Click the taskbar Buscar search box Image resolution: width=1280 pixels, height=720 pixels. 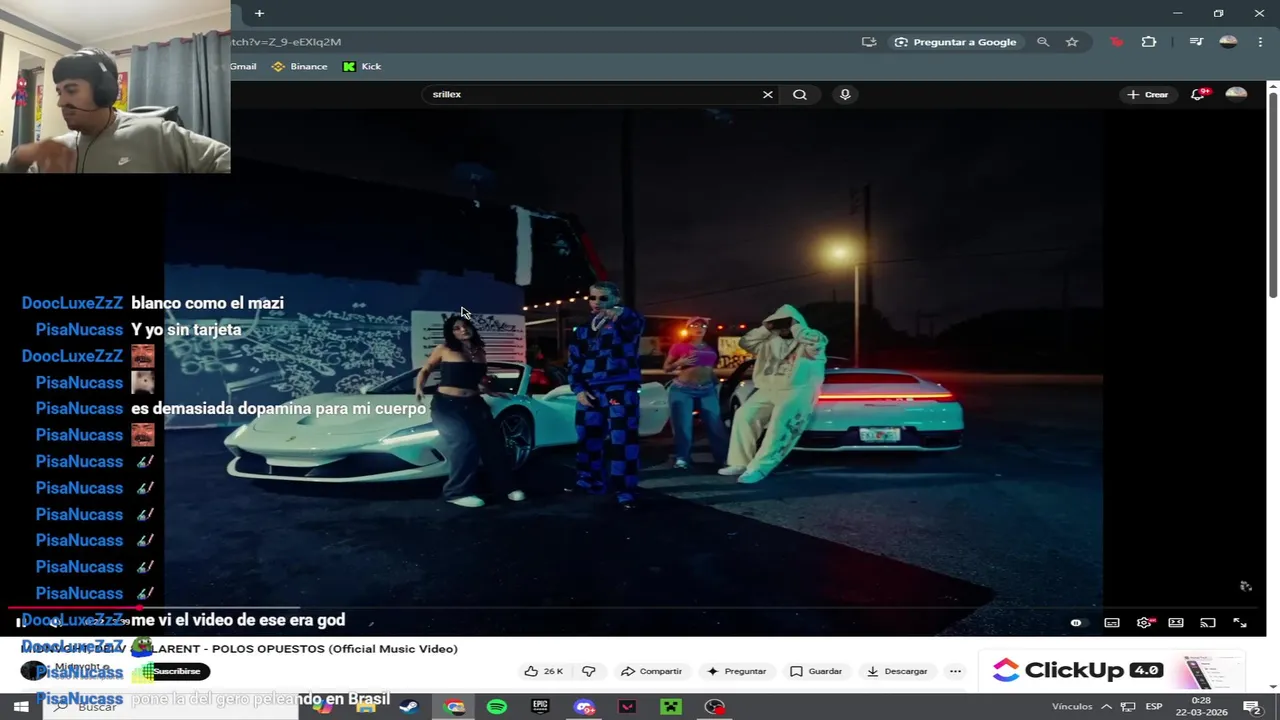170,707
